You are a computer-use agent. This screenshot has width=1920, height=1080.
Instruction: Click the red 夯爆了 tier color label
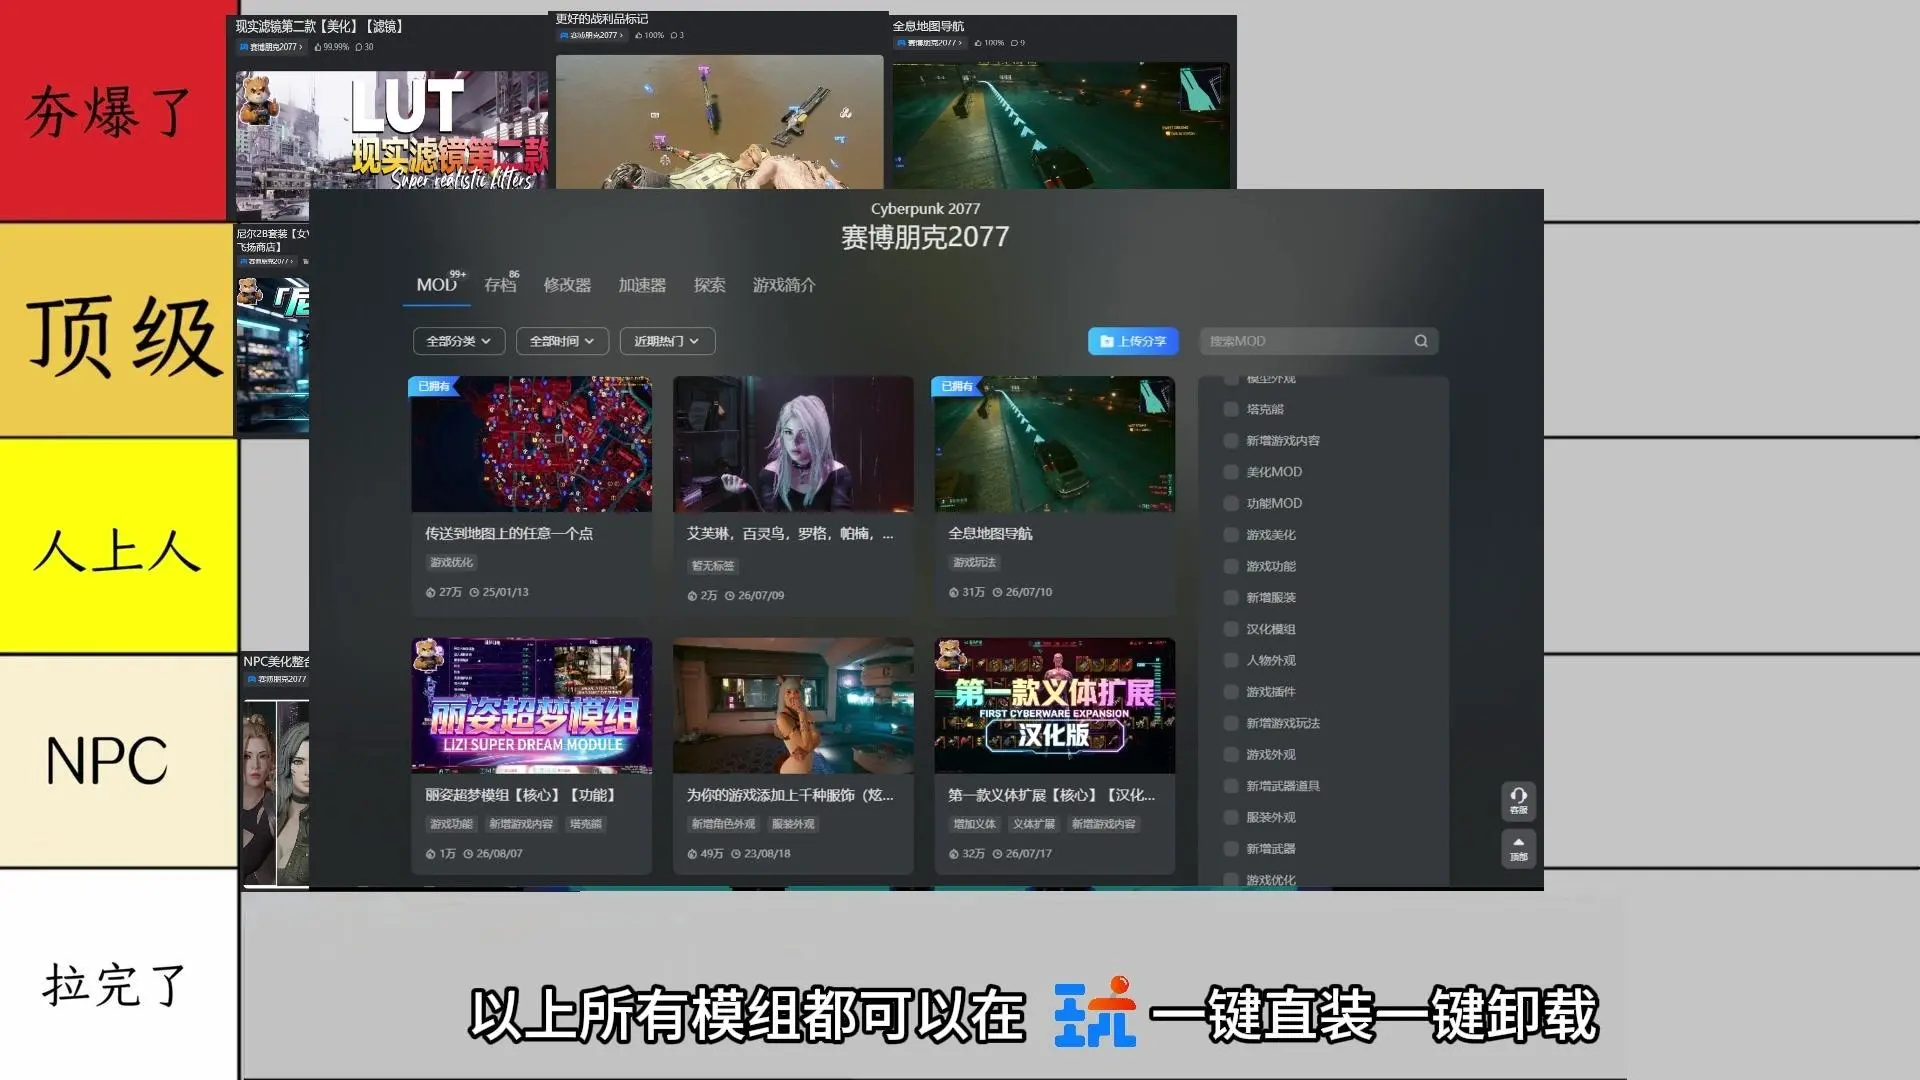(113, 110)
